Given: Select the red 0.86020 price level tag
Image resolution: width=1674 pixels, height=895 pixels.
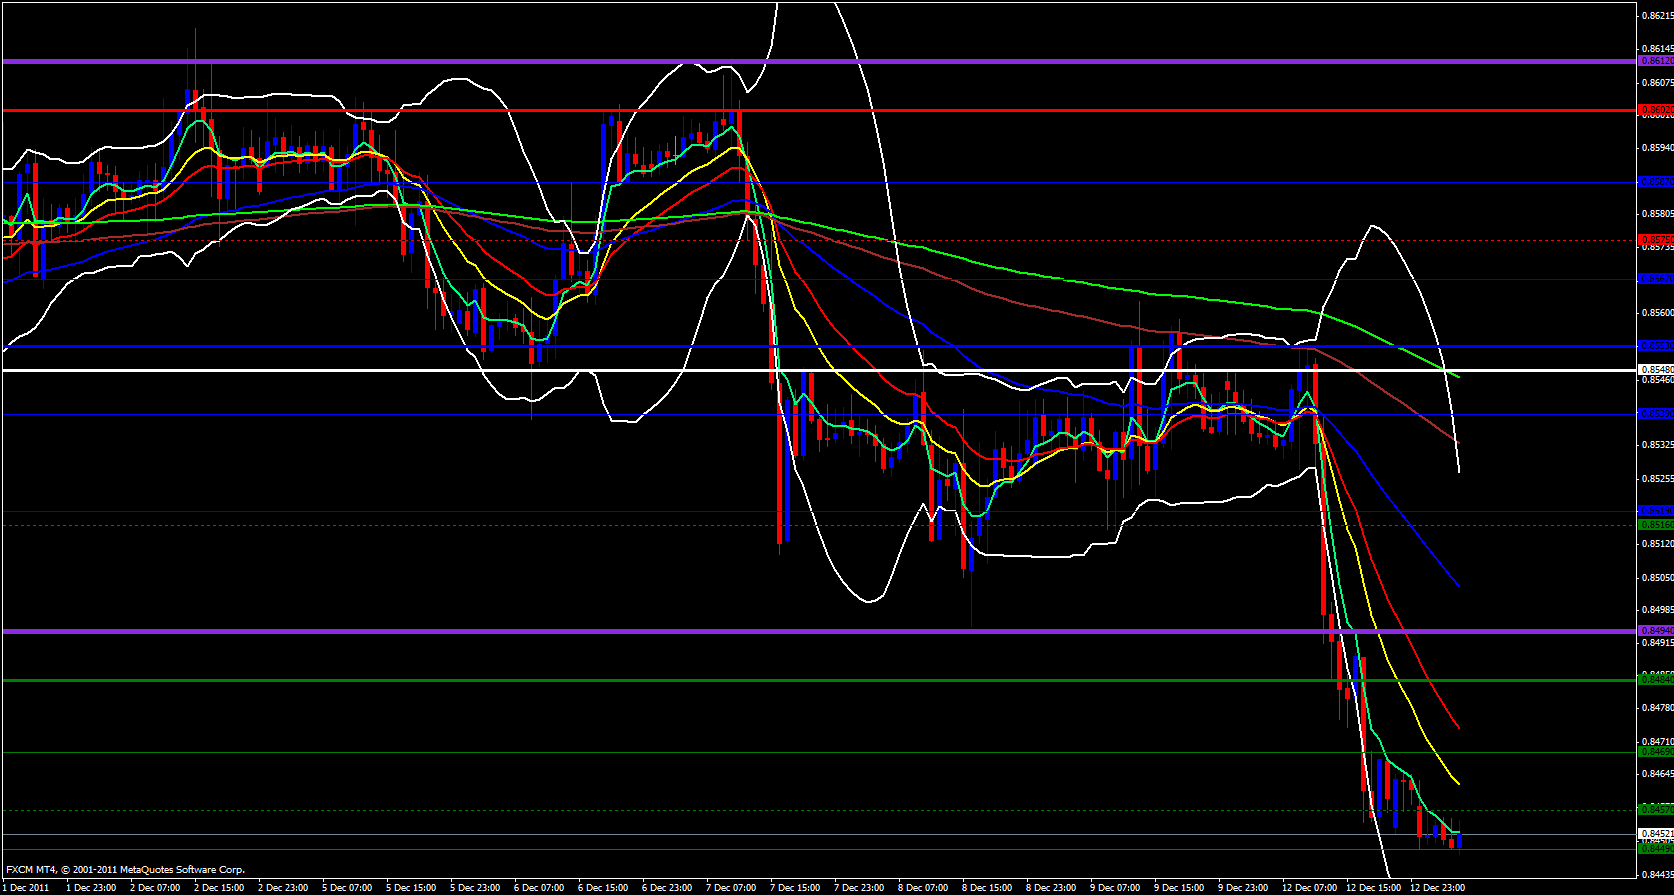Looking at the screenshot, I should [1655, 109].
